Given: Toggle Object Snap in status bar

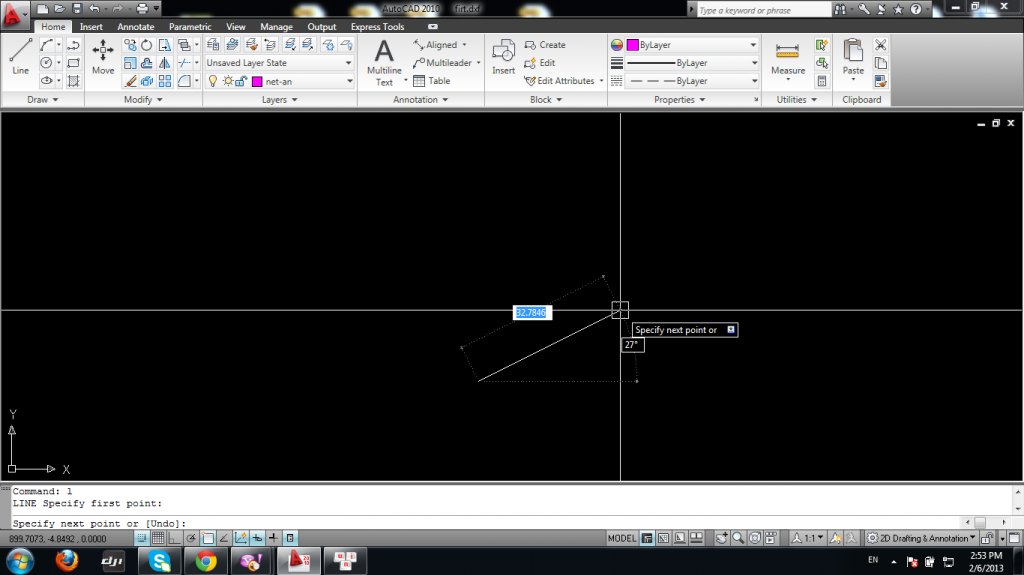Looking at the screenshot, I should click(208, 538).
